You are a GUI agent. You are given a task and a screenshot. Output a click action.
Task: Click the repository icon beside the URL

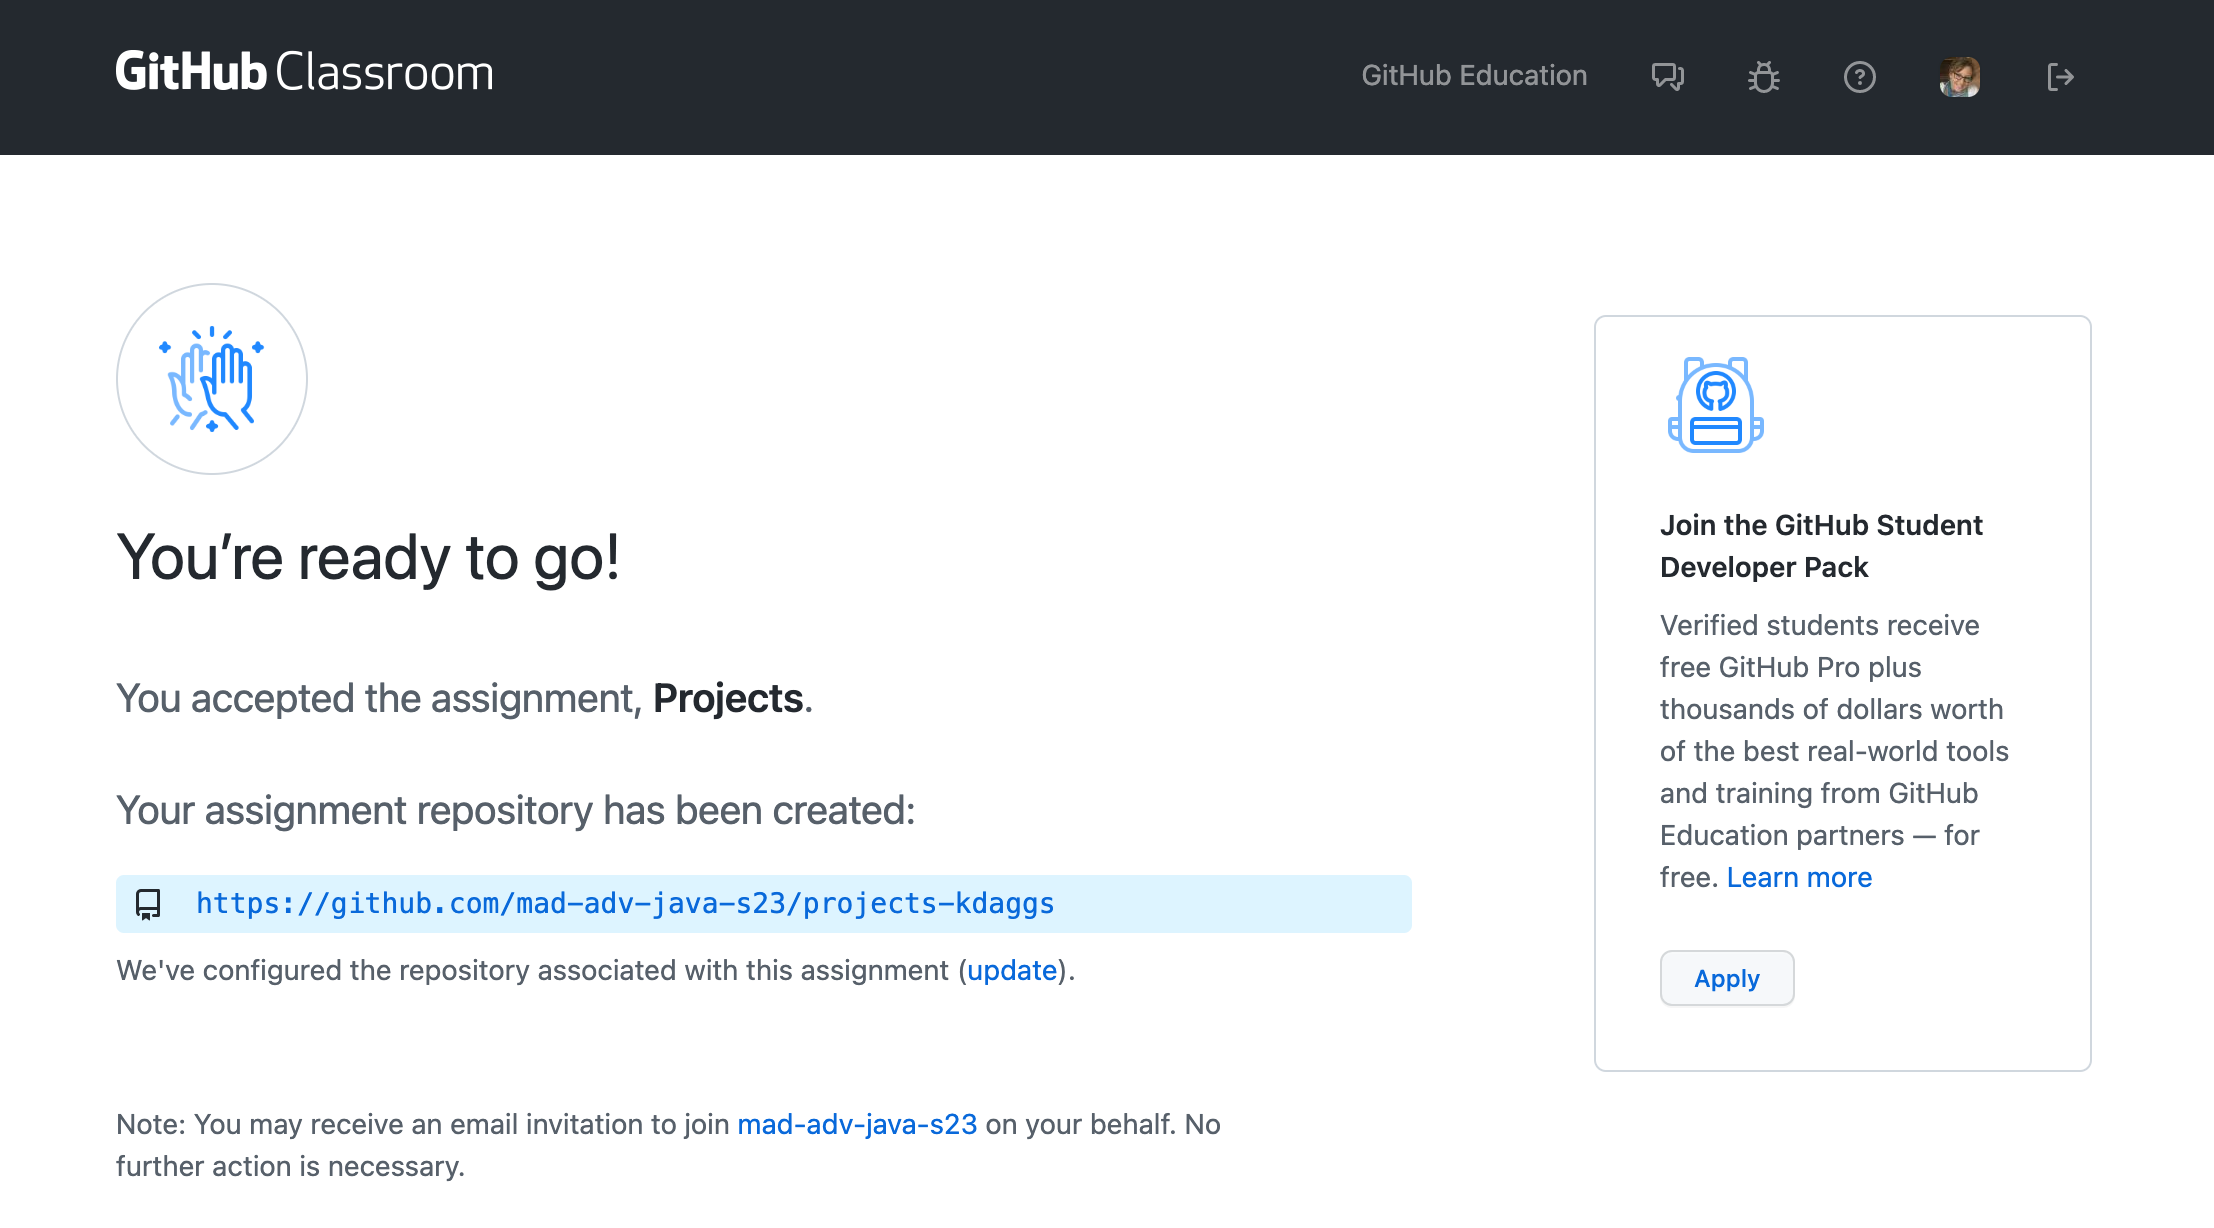coord(148,904)
